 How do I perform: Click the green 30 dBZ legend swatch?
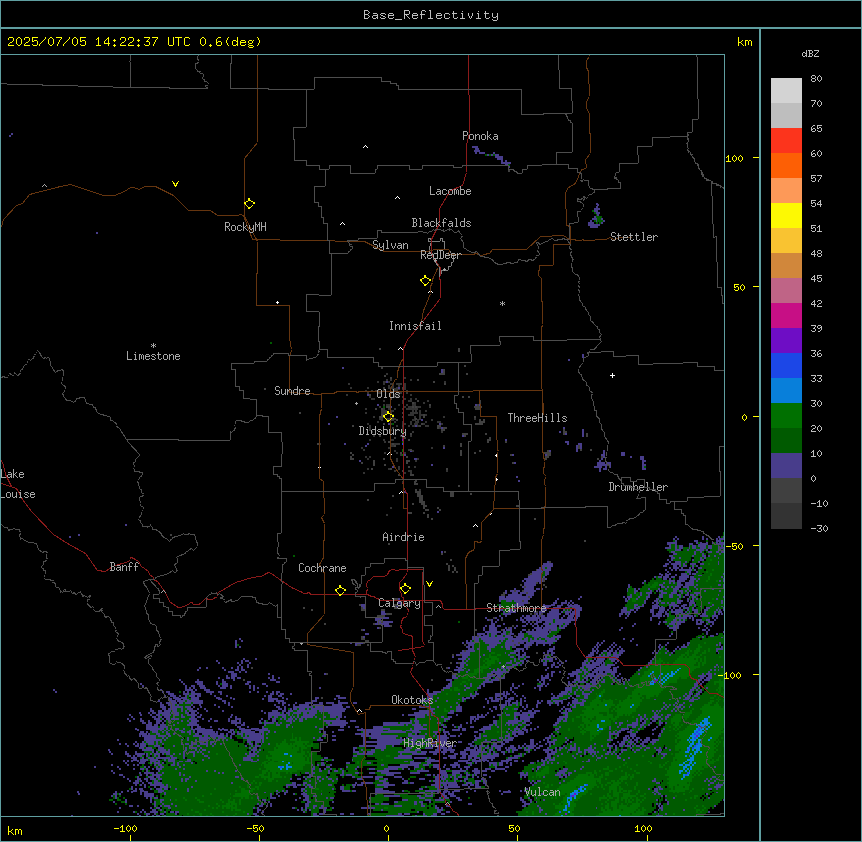(786, 416)
